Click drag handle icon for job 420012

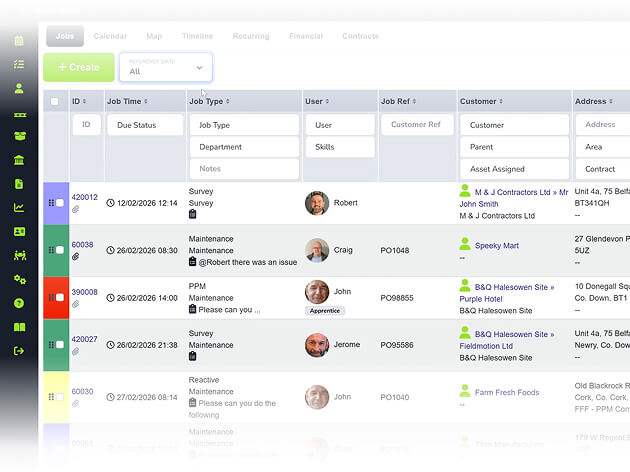(x=51, y=203)
